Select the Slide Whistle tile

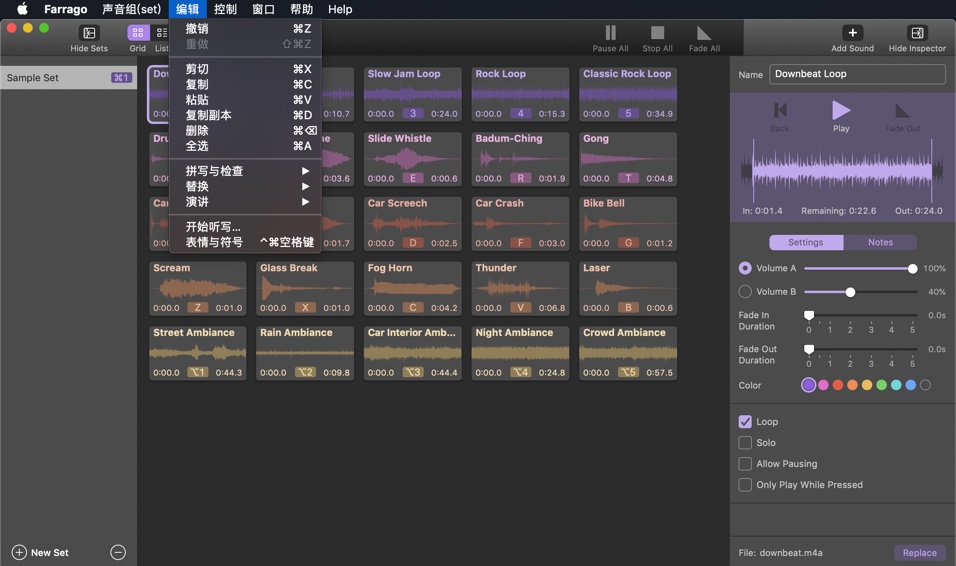coord(413,159)
